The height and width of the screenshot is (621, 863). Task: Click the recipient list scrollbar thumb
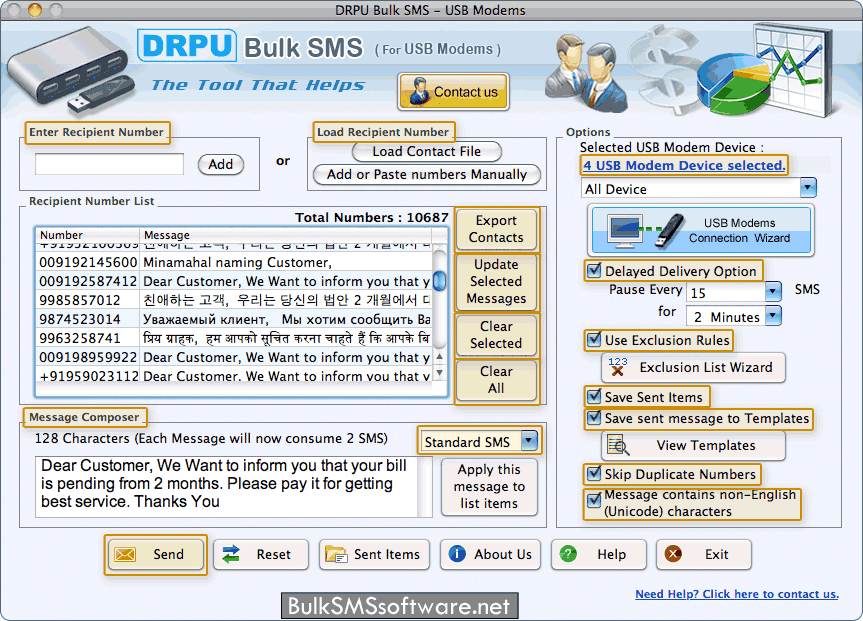coord(440,281)
